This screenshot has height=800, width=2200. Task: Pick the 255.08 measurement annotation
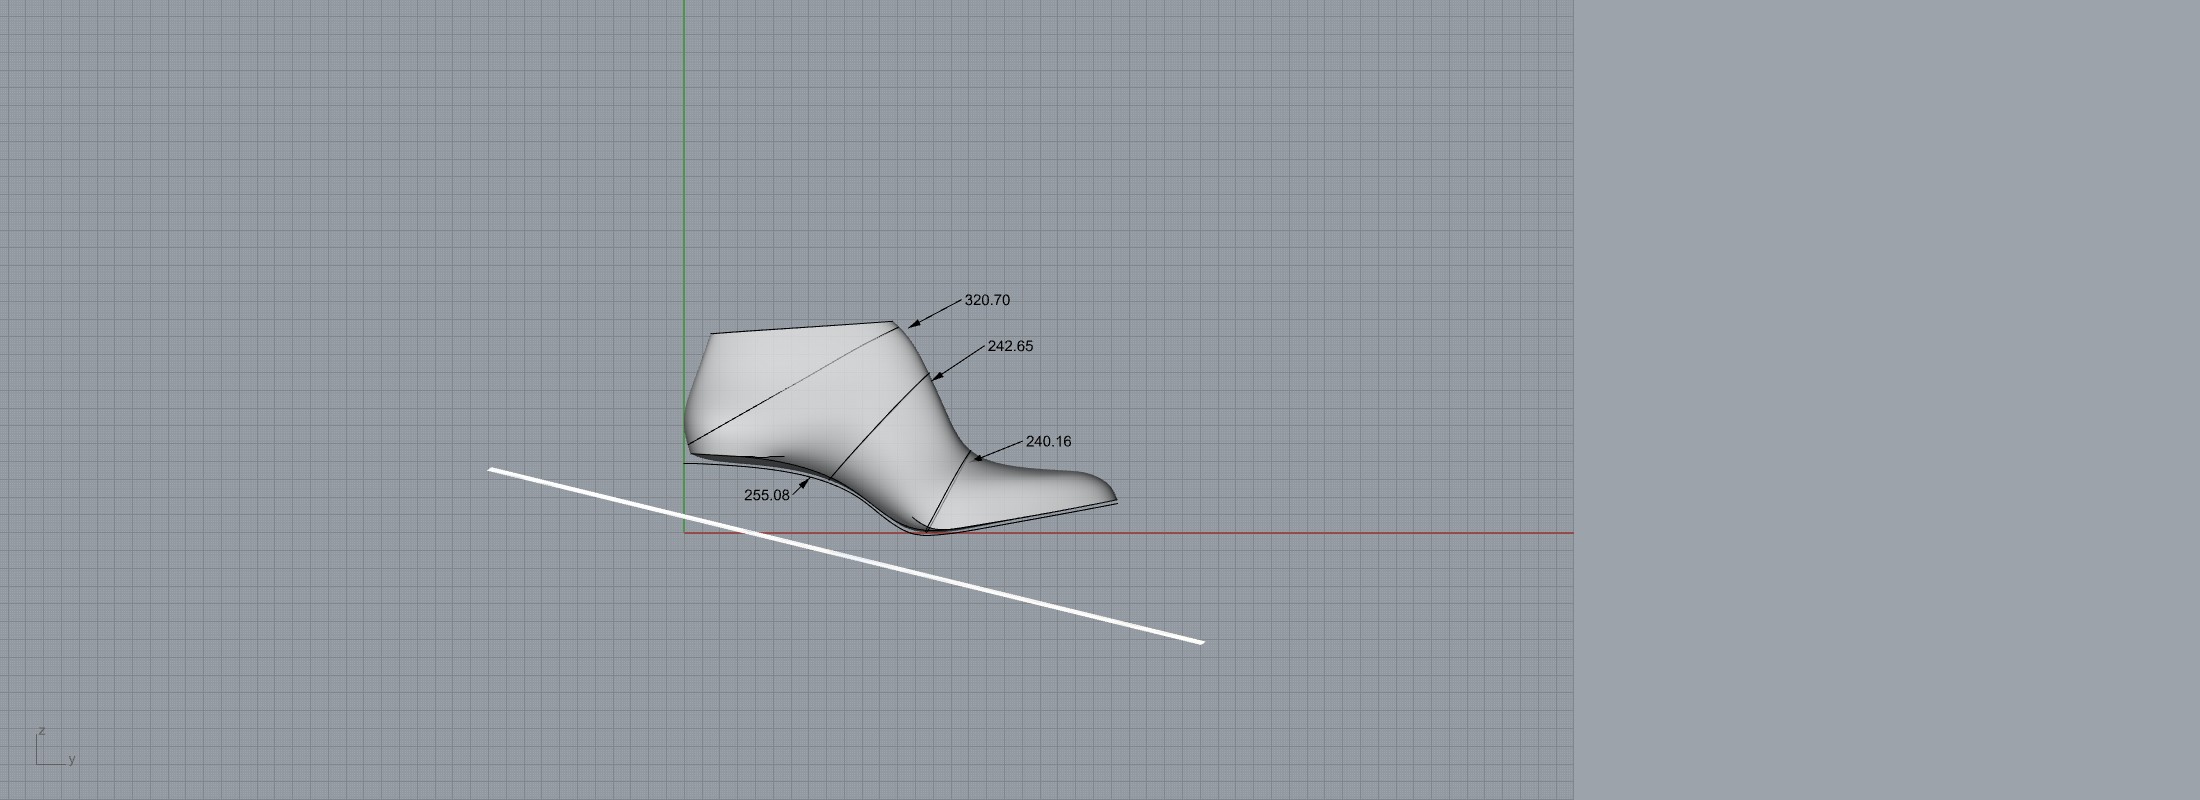[766, 495]
